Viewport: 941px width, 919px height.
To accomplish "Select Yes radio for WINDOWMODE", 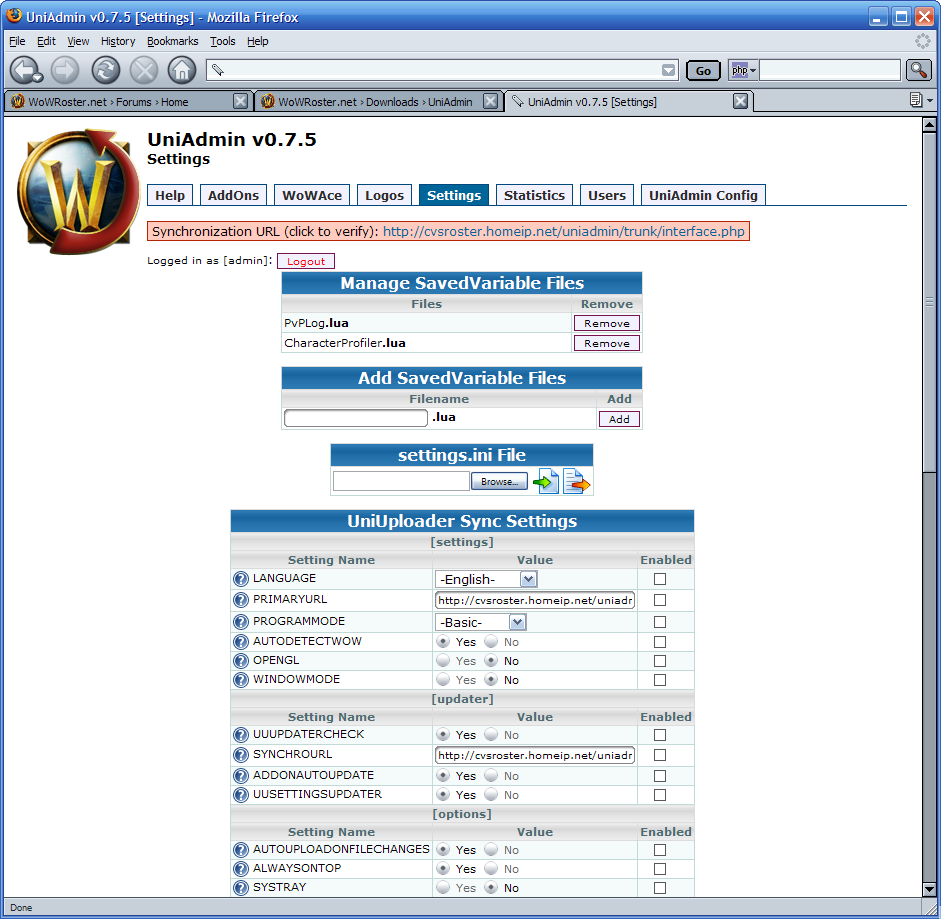I will click(443, 679).
